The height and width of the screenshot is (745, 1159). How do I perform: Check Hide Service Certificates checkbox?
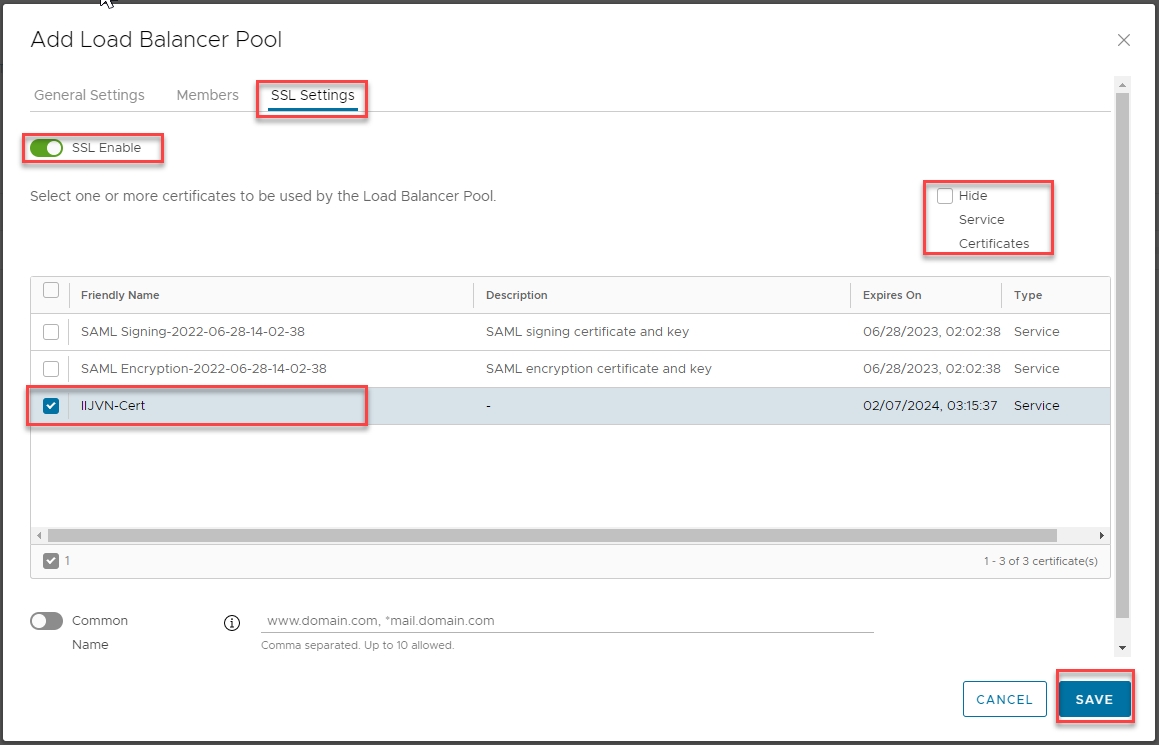coord(945,196)
